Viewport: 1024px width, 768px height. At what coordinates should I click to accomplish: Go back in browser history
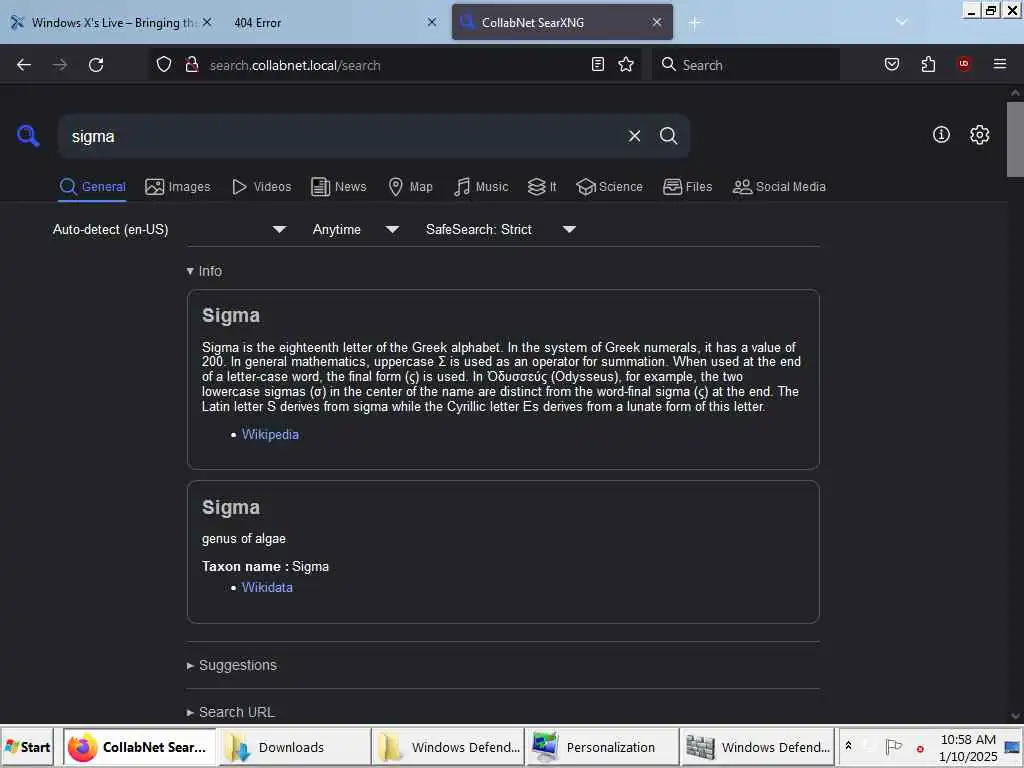24,65
